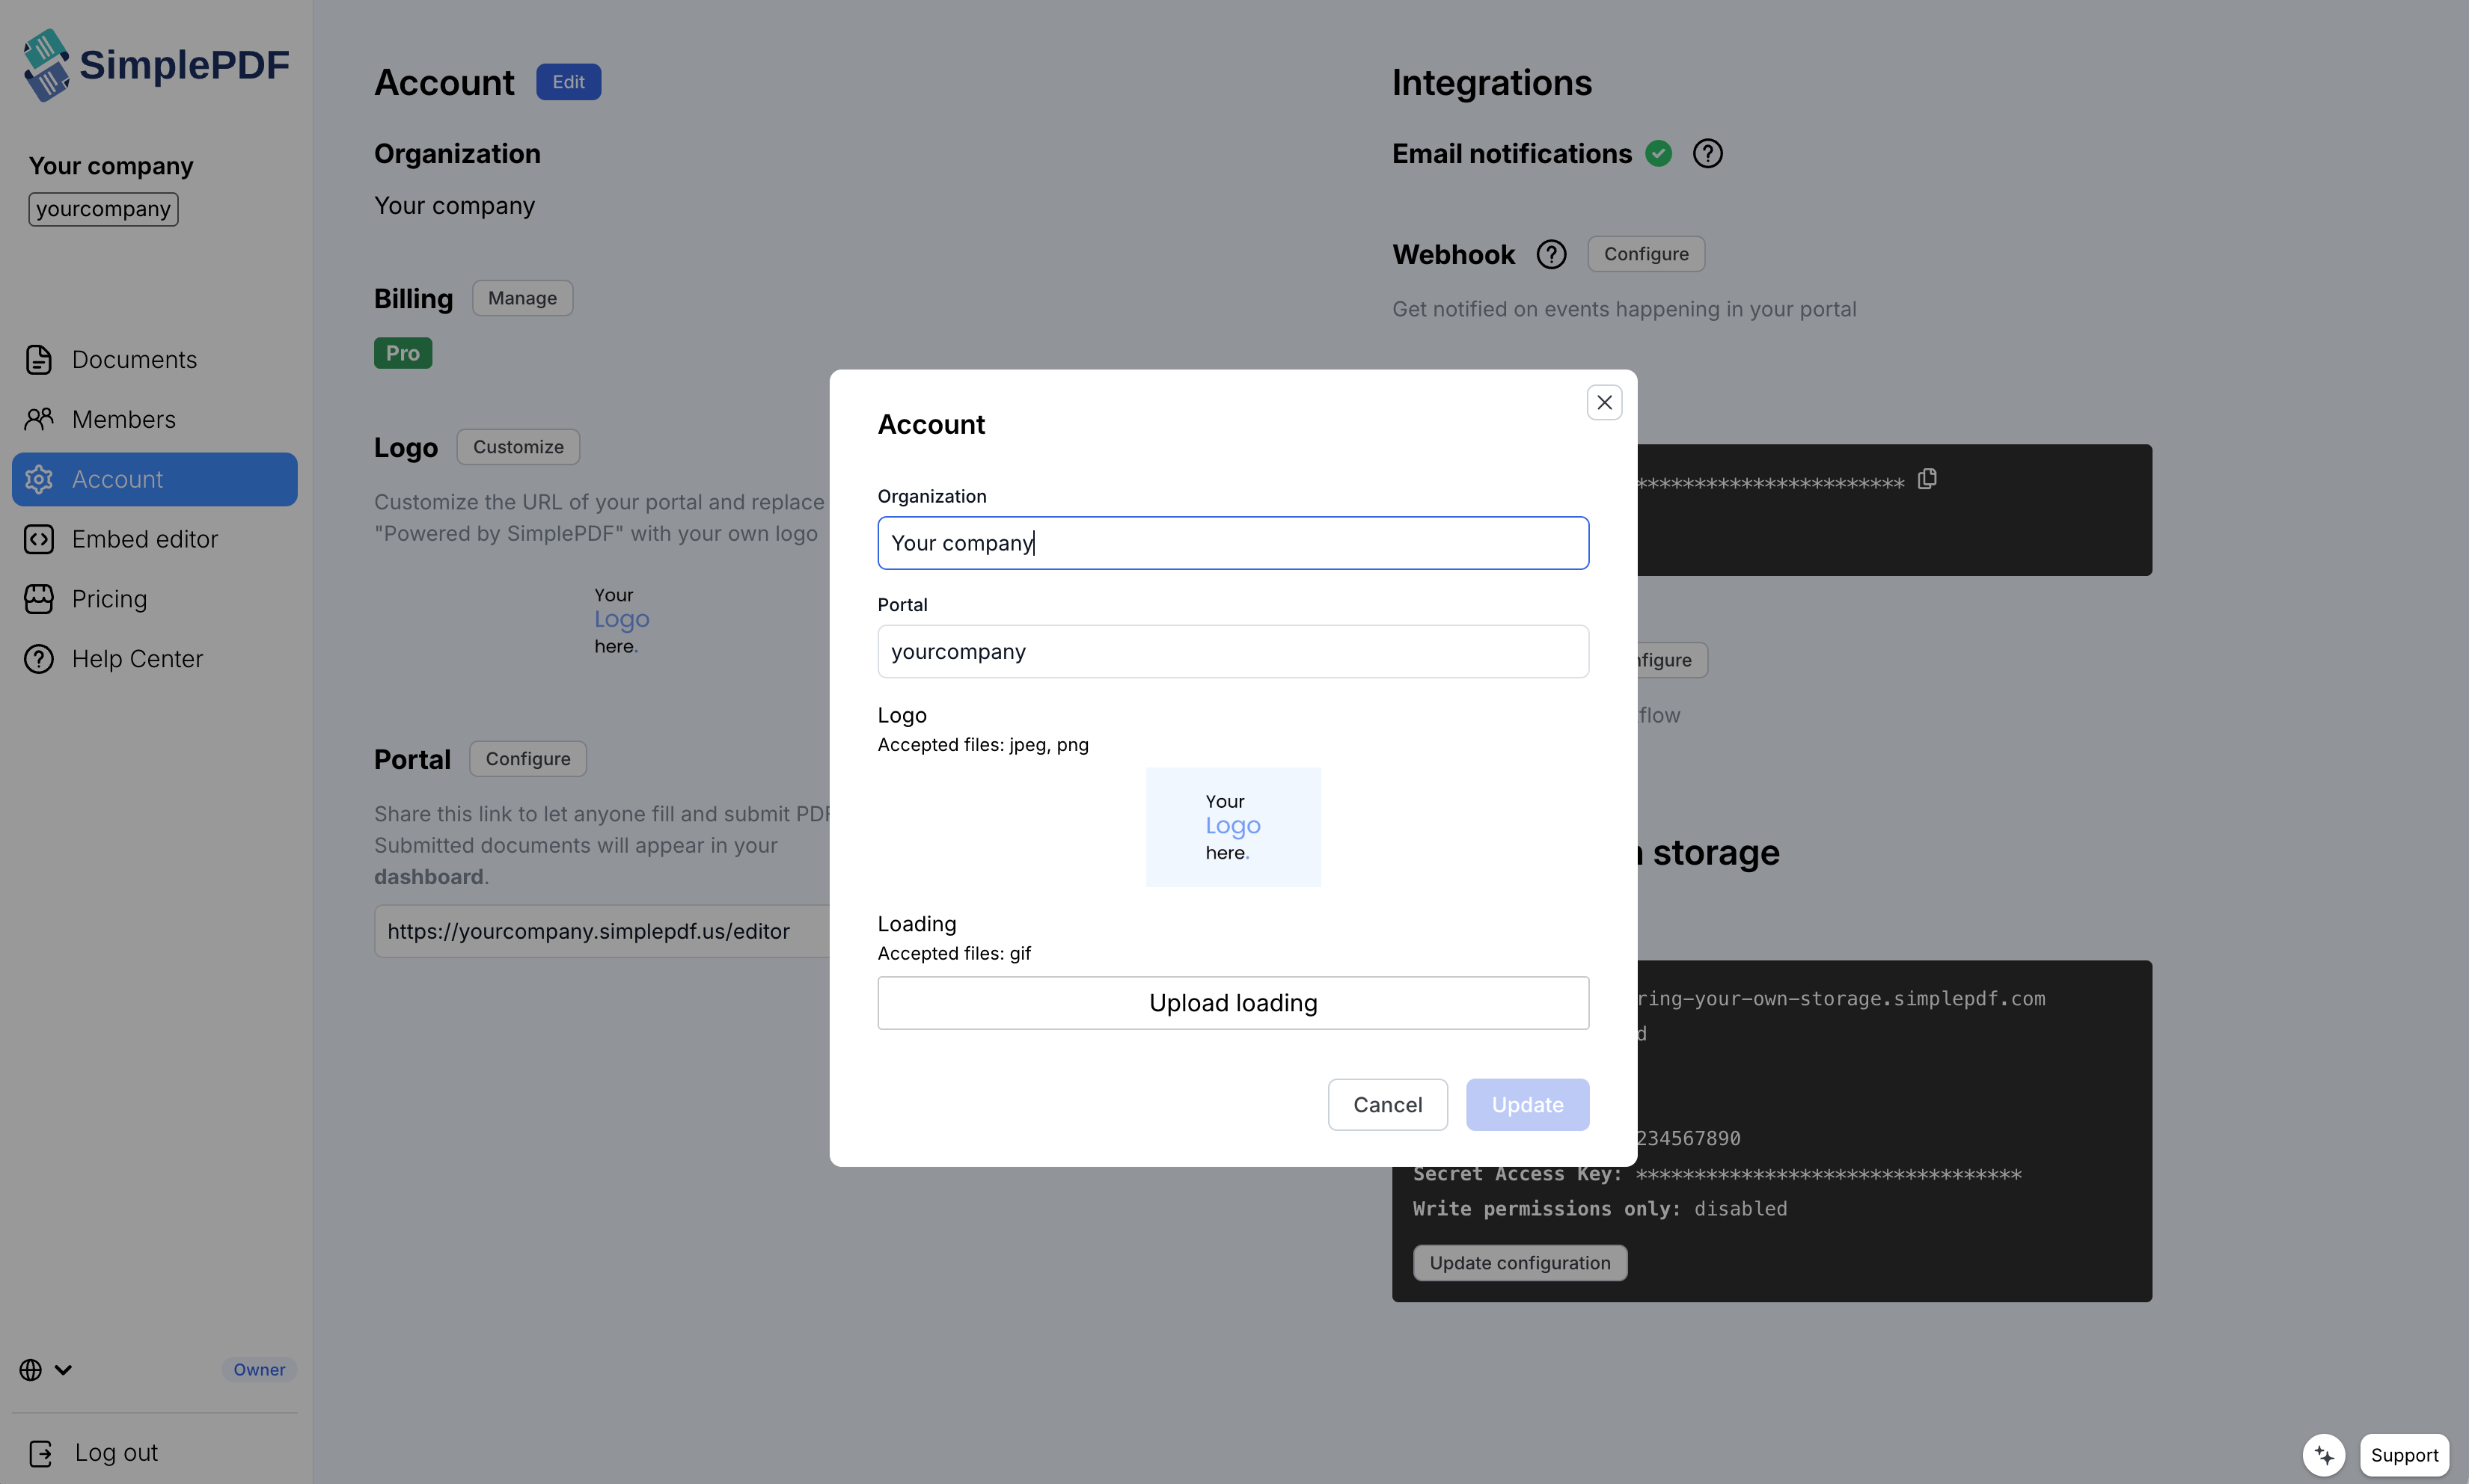Click the Webhook help question mark
Image resolution: width=2469 pixels, height=1484 pixels.
point(1551,254)
